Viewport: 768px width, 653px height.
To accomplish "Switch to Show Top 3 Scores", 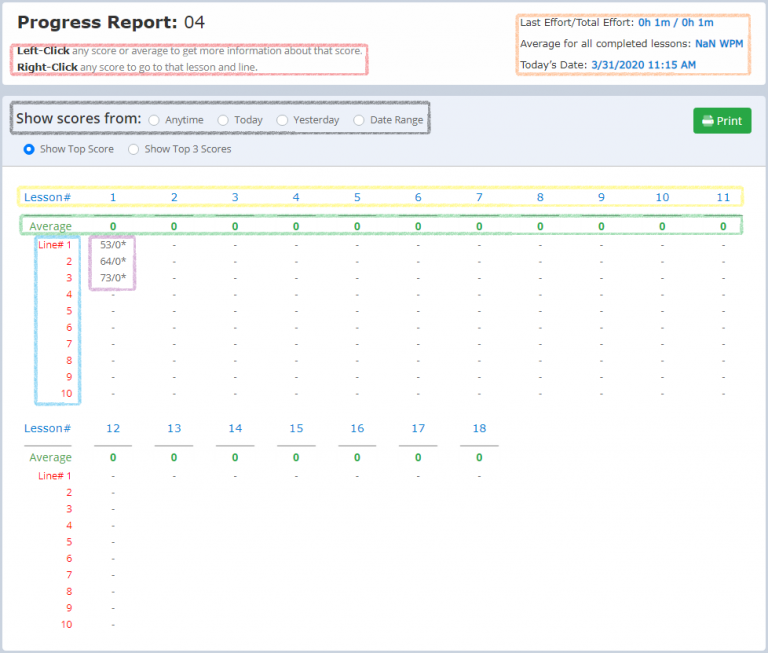I will pos(134,149).
